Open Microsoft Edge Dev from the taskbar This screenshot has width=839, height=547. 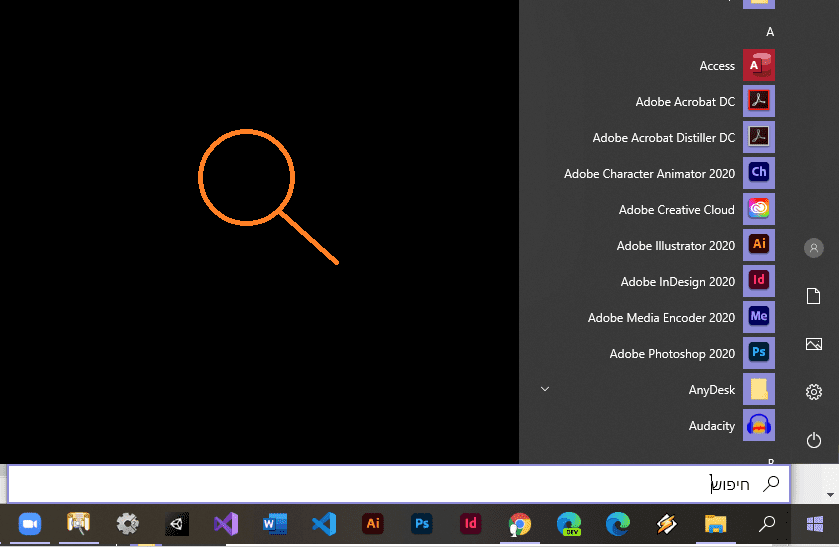(569, 524)
